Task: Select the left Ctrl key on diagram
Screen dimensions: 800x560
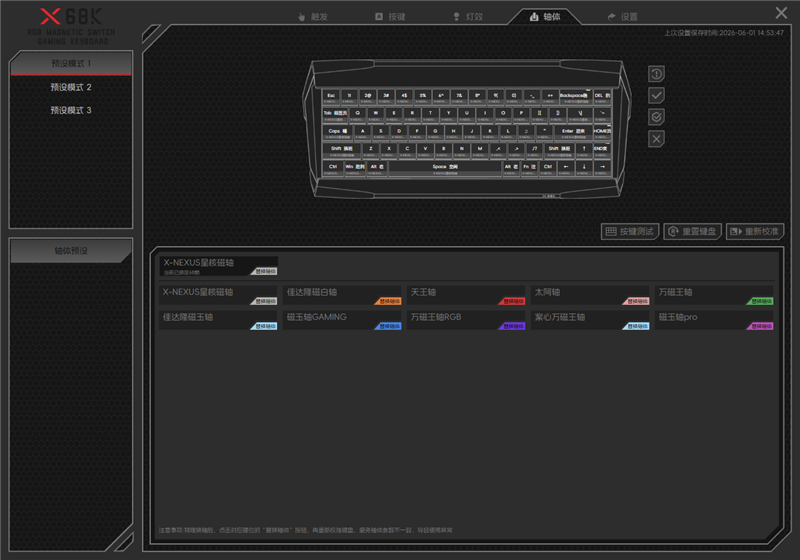Action: click(333, 169)
